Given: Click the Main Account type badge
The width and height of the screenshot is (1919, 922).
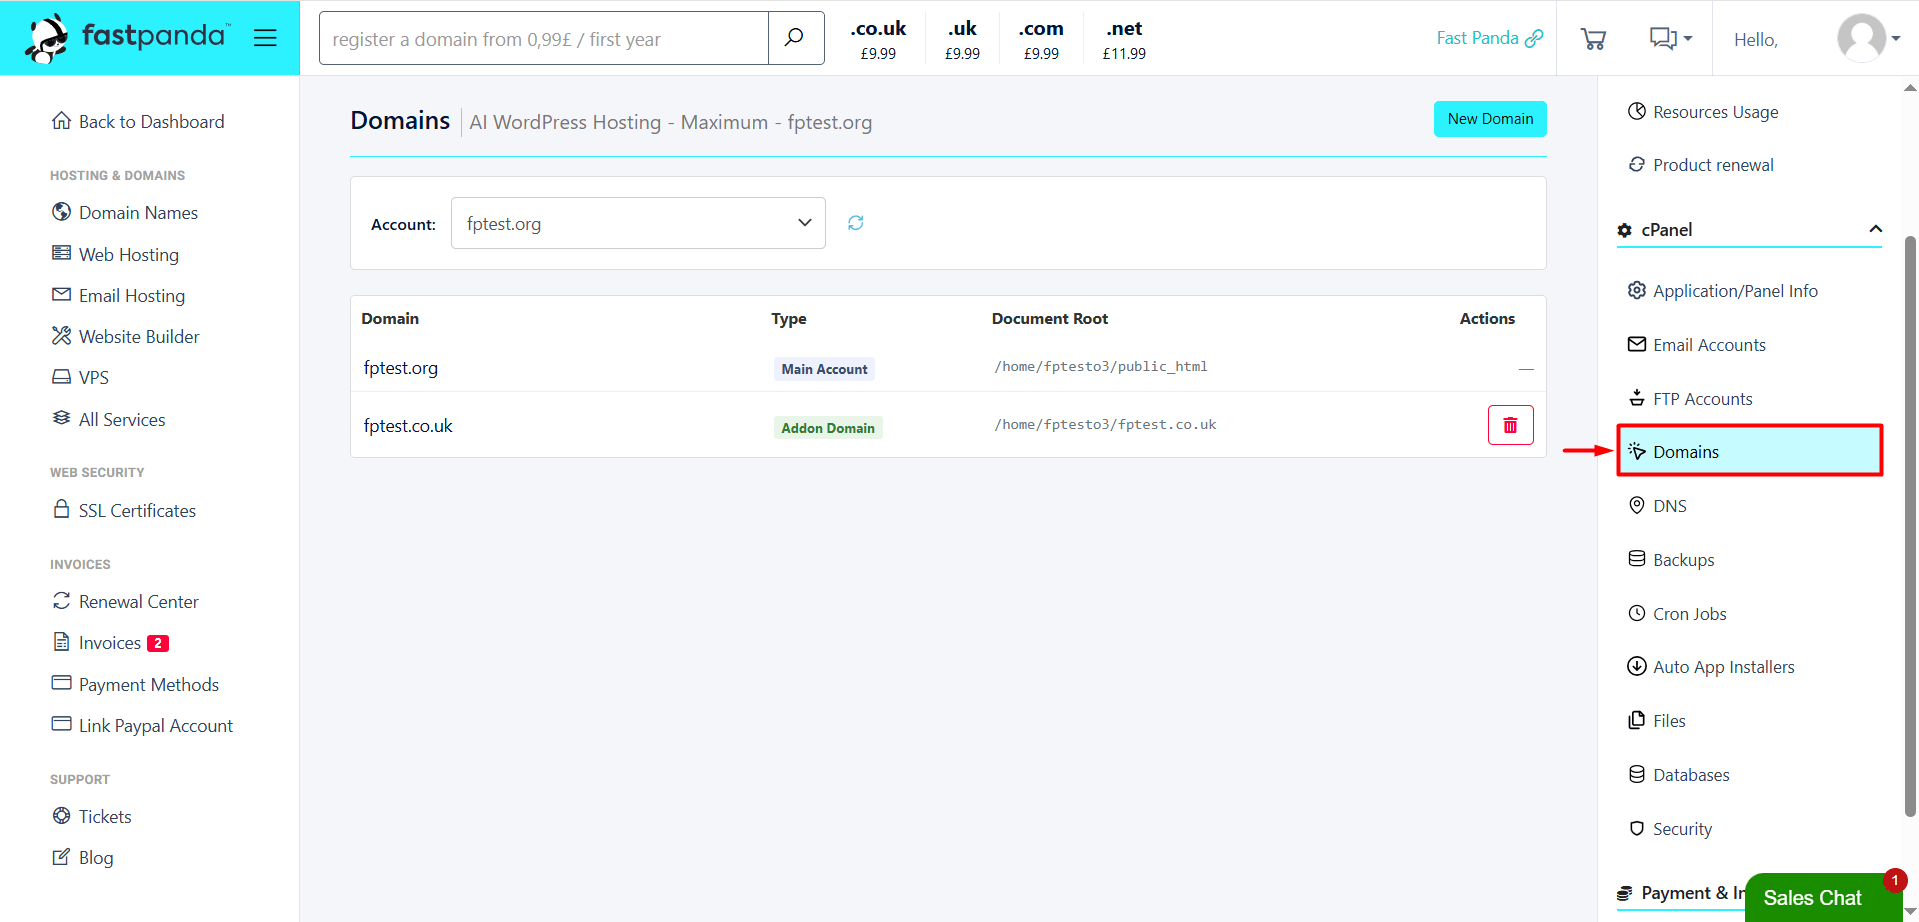Looking at the screenshot, I should tap(824, 369).
